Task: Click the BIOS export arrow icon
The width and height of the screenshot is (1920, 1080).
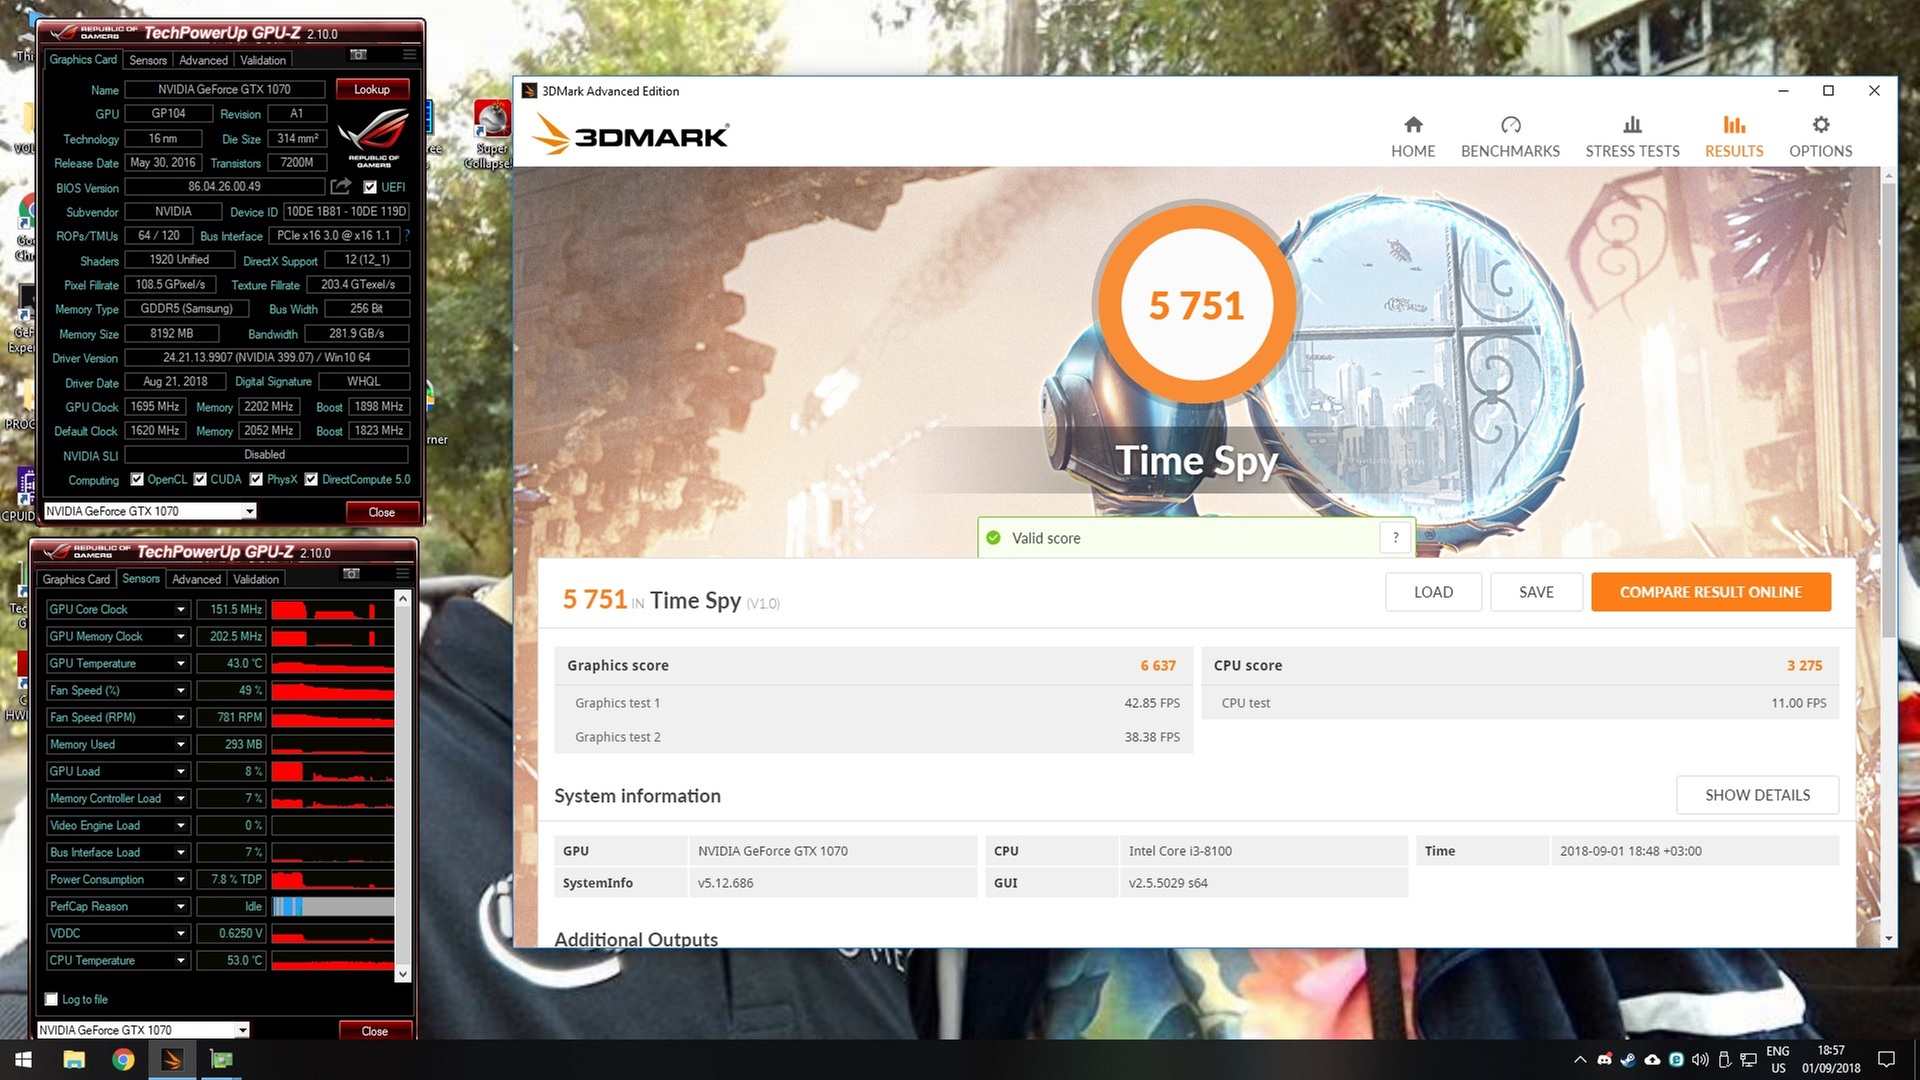Action: click(341, 186)
